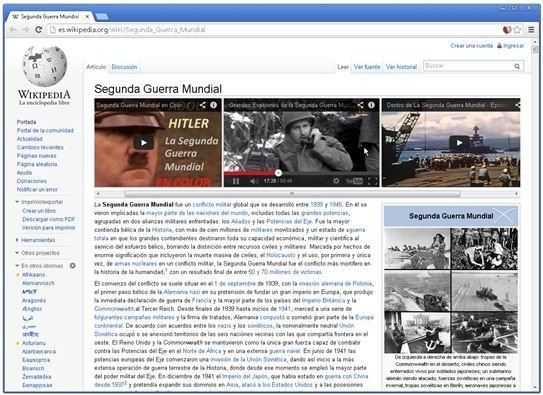Open the Crear un libro link
Screen dimensions: 543x395
39,211
